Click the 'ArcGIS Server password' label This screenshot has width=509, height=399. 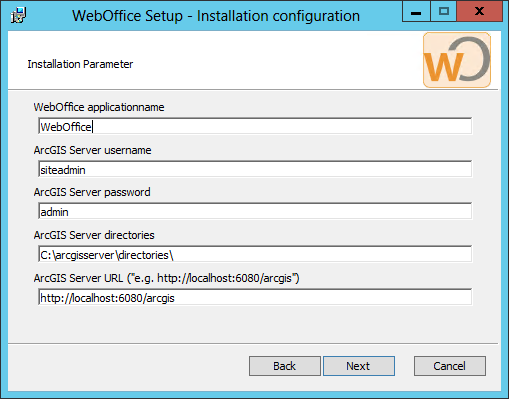[x=92, y=192]
